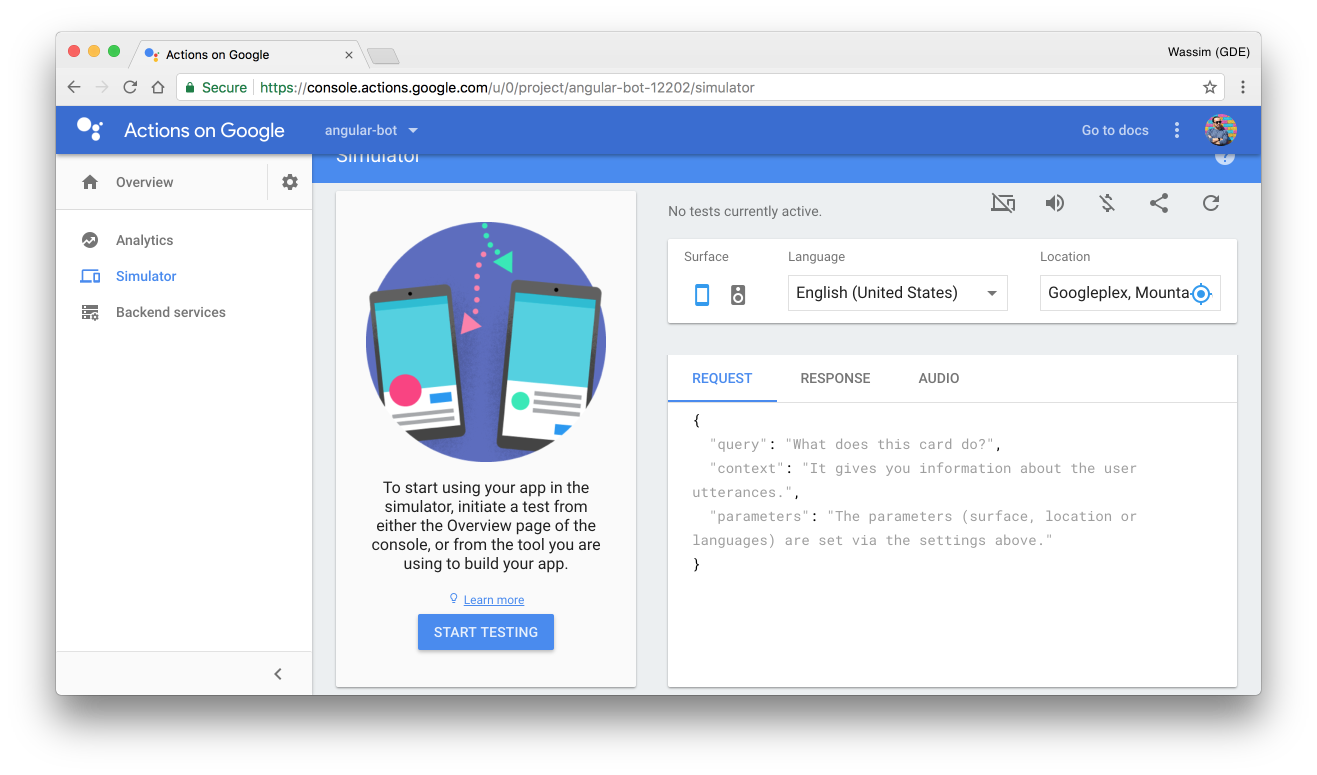The width and height of the screenshot is (1317, 775).
Task: Click the Simulator devices icon
Action: pyautogui.click(x=90, y=276)
